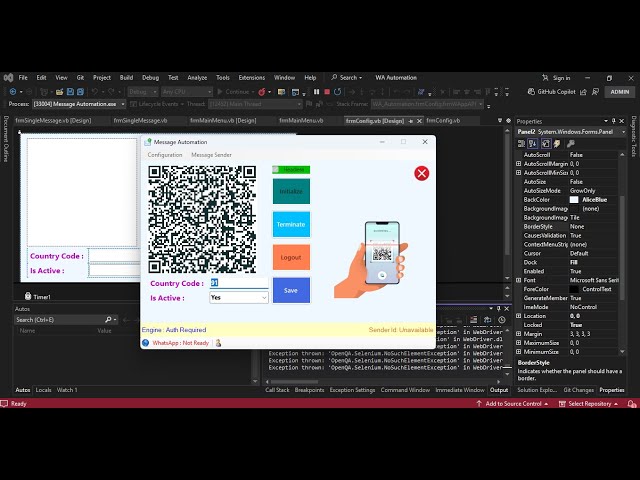
Task: Click the Save All toolbar icon
Action: [x=80, y=92]
